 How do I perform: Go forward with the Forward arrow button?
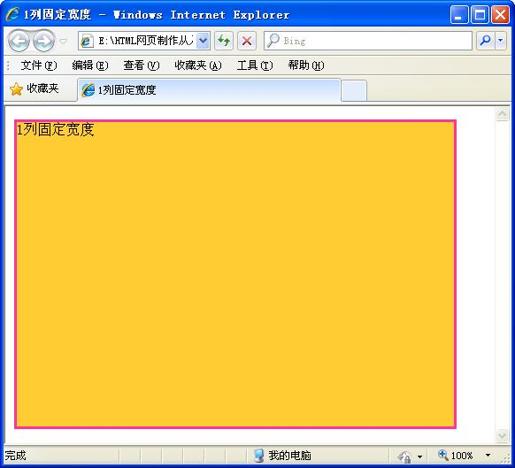(44, 41)
